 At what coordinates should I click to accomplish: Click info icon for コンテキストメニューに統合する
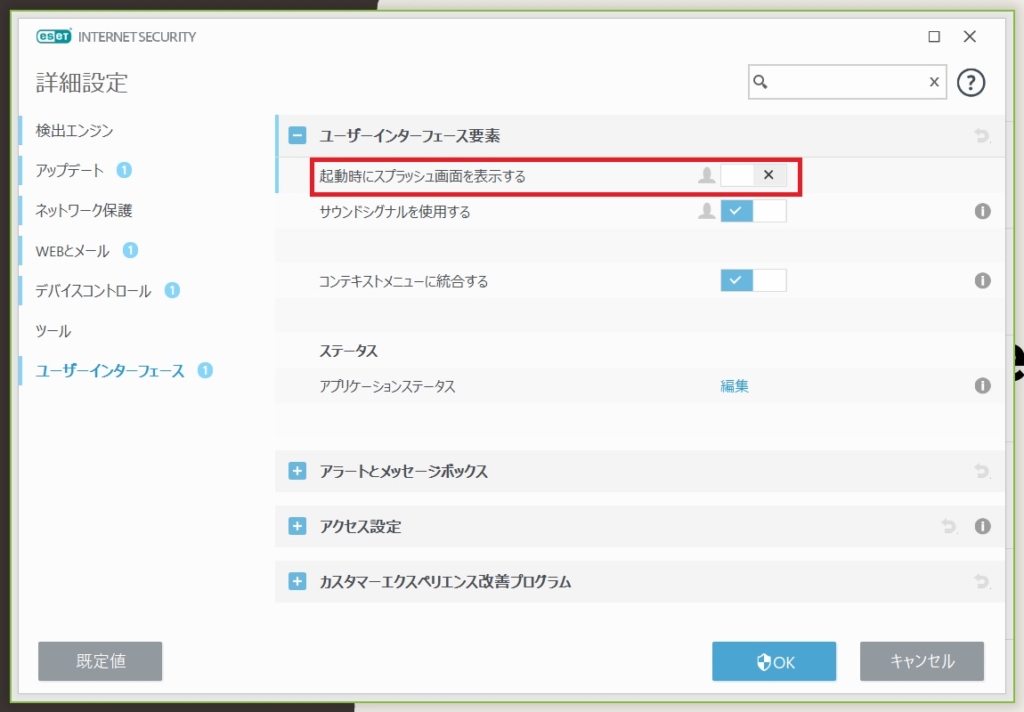click(982, 281)
